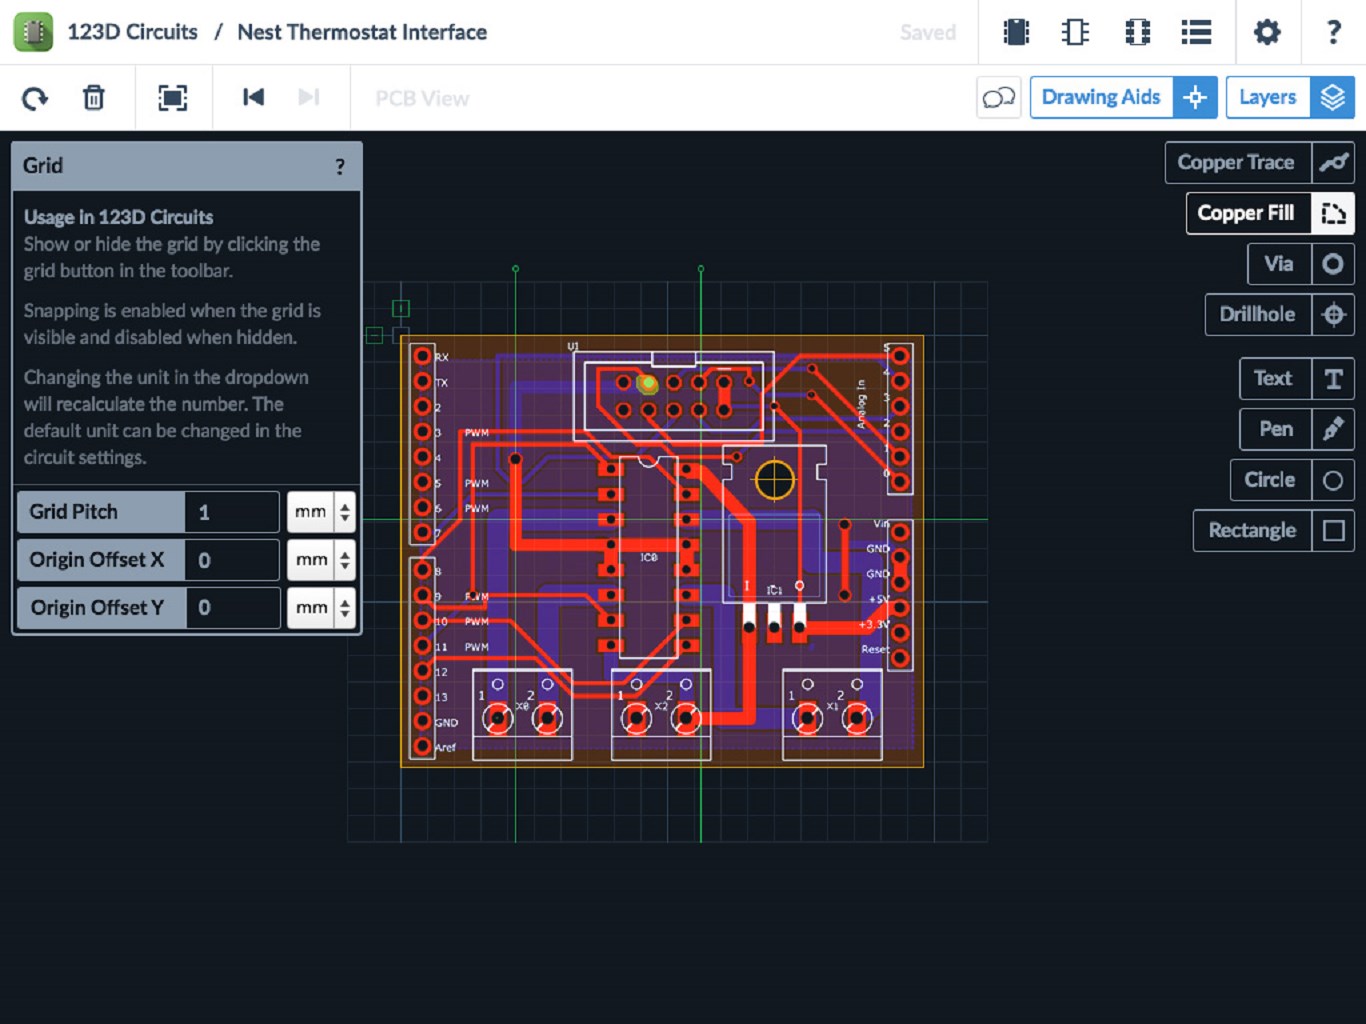The height and width of the screenshot is (1024, 1366).
Task: Open the electronics lab view icon
Action: pyautogui.click(x=1016, y=32)
